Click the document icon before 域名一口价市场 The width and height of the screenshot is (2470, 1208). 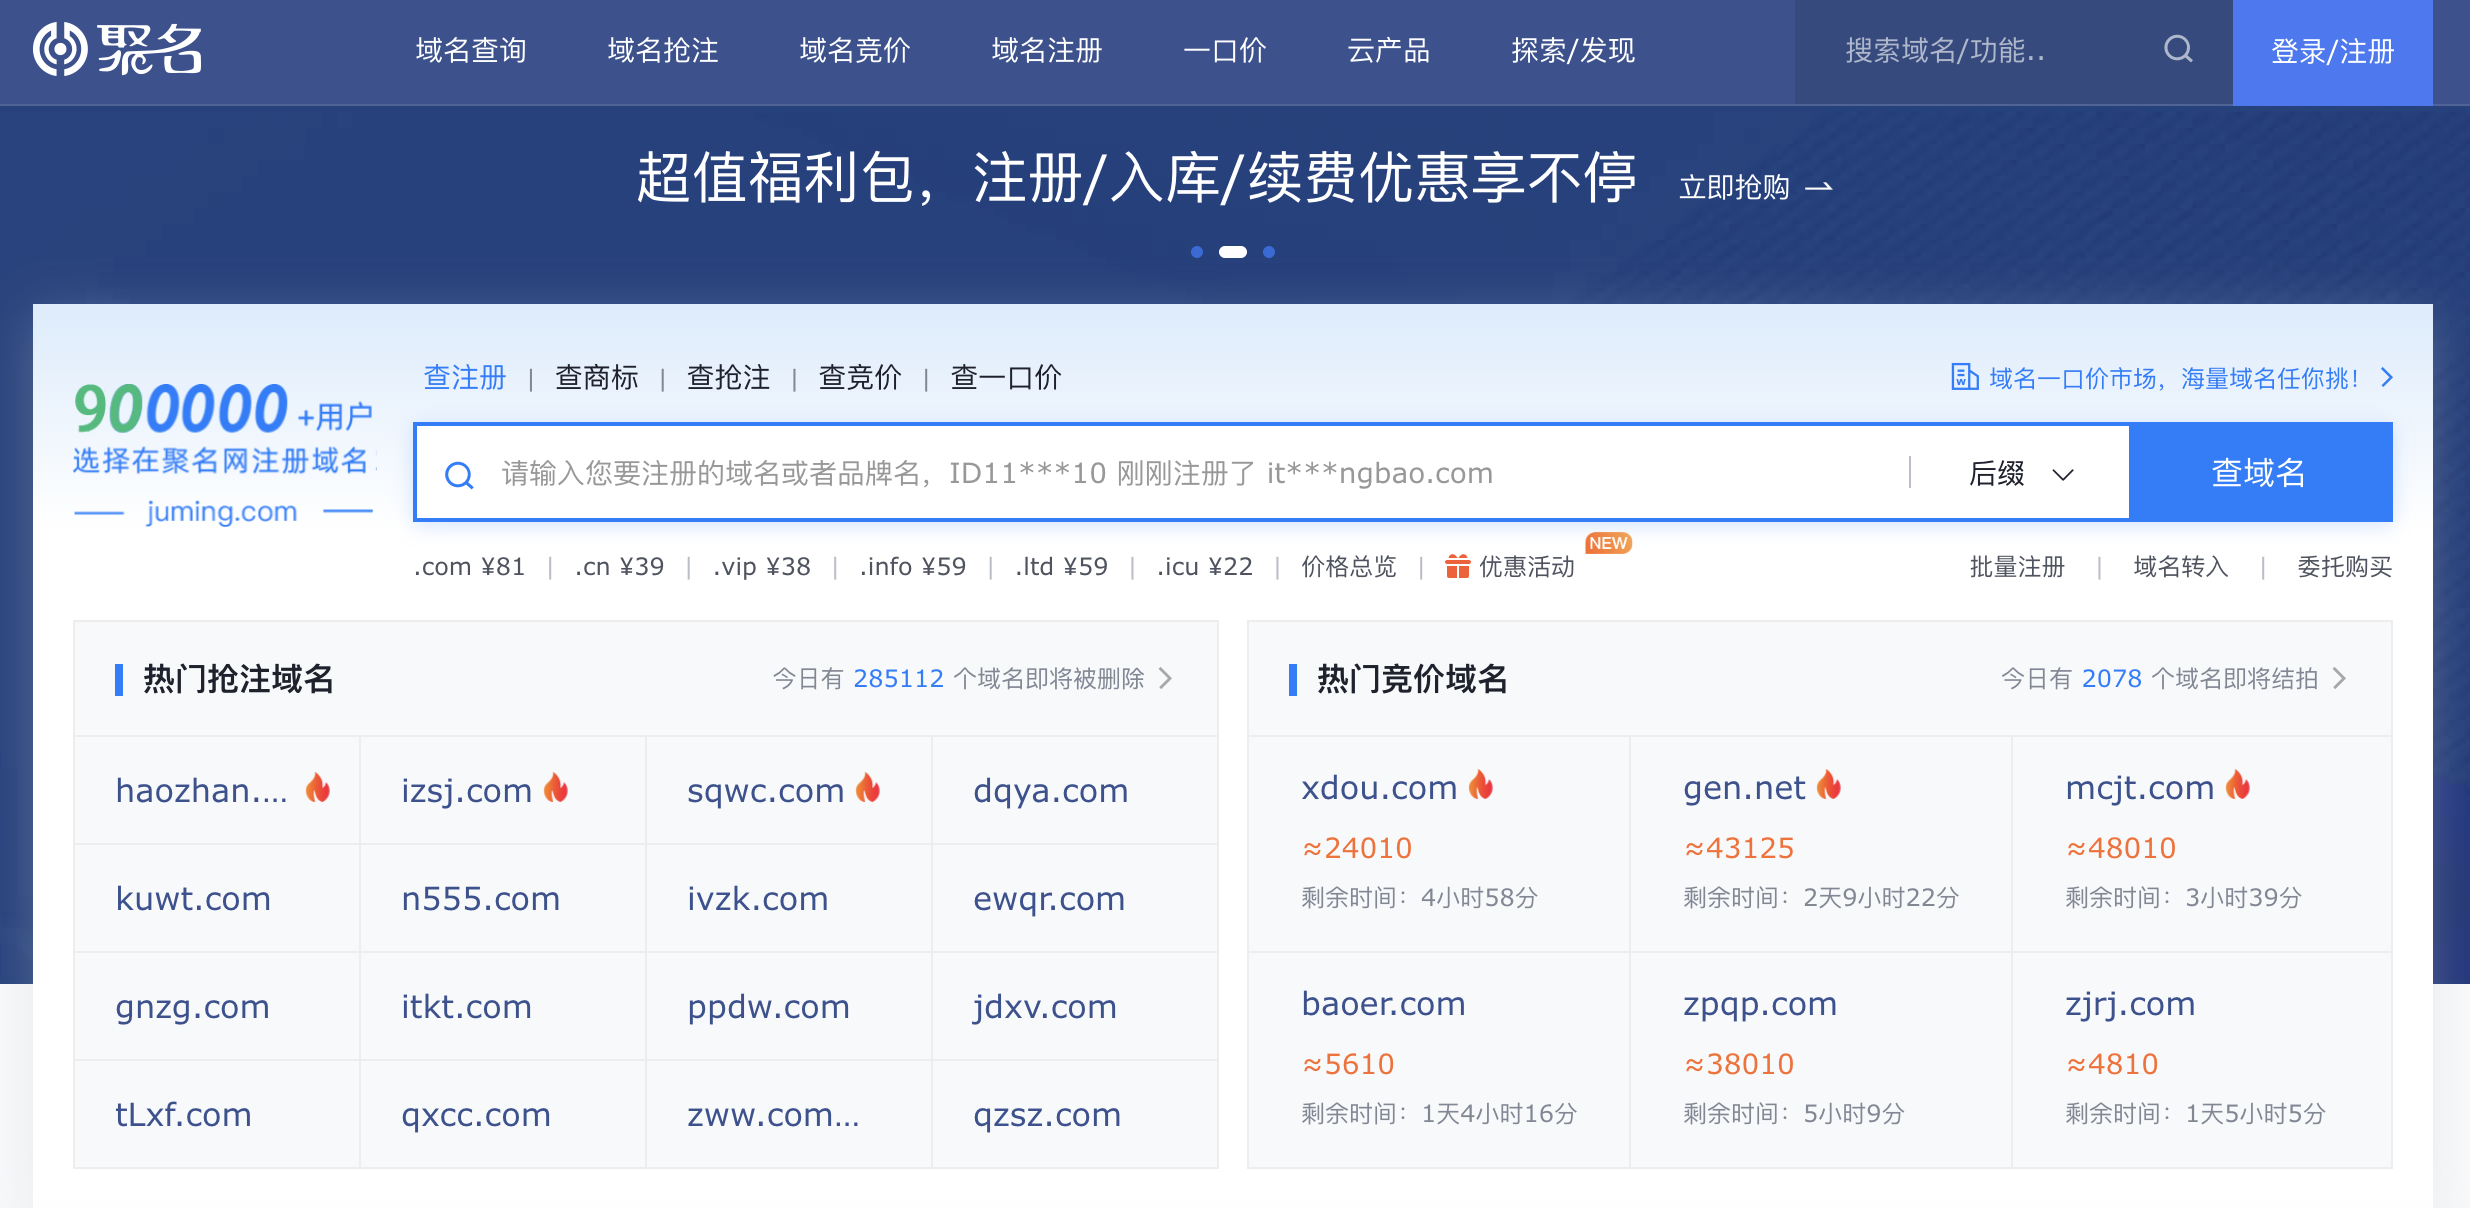click(1964, 377)
